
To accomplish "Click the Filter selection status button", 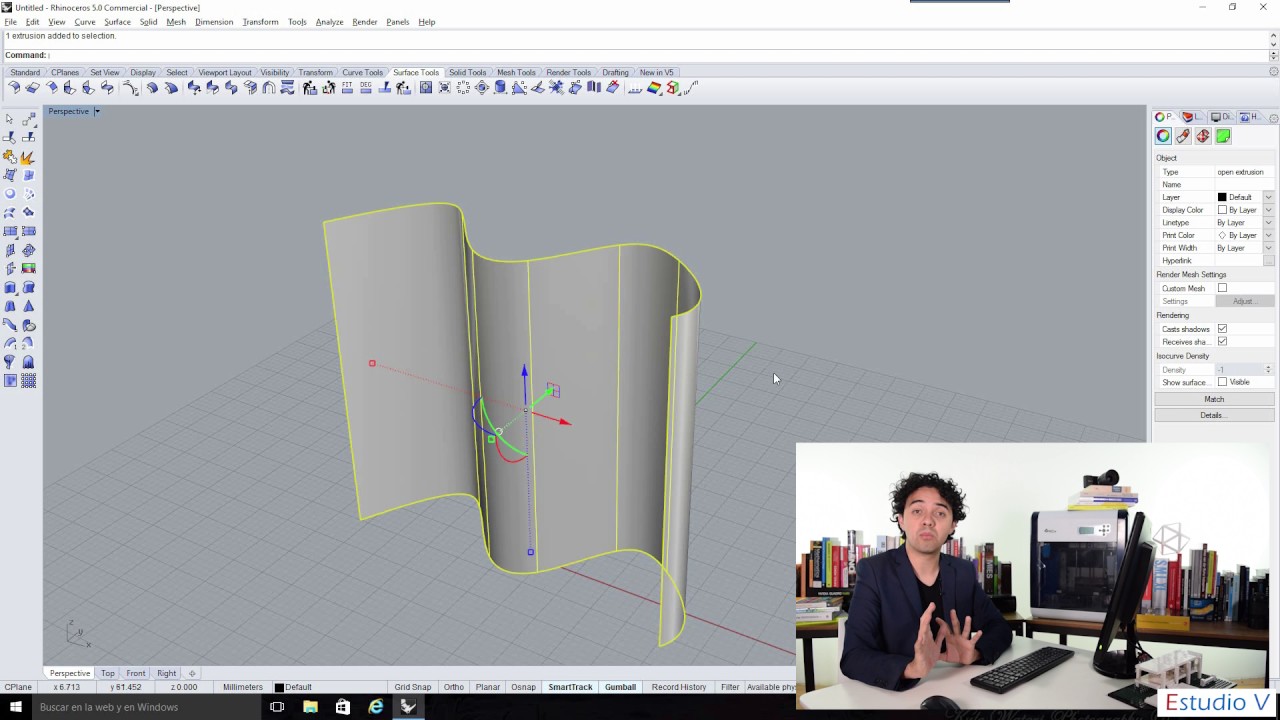I will (x=730, y=687).
